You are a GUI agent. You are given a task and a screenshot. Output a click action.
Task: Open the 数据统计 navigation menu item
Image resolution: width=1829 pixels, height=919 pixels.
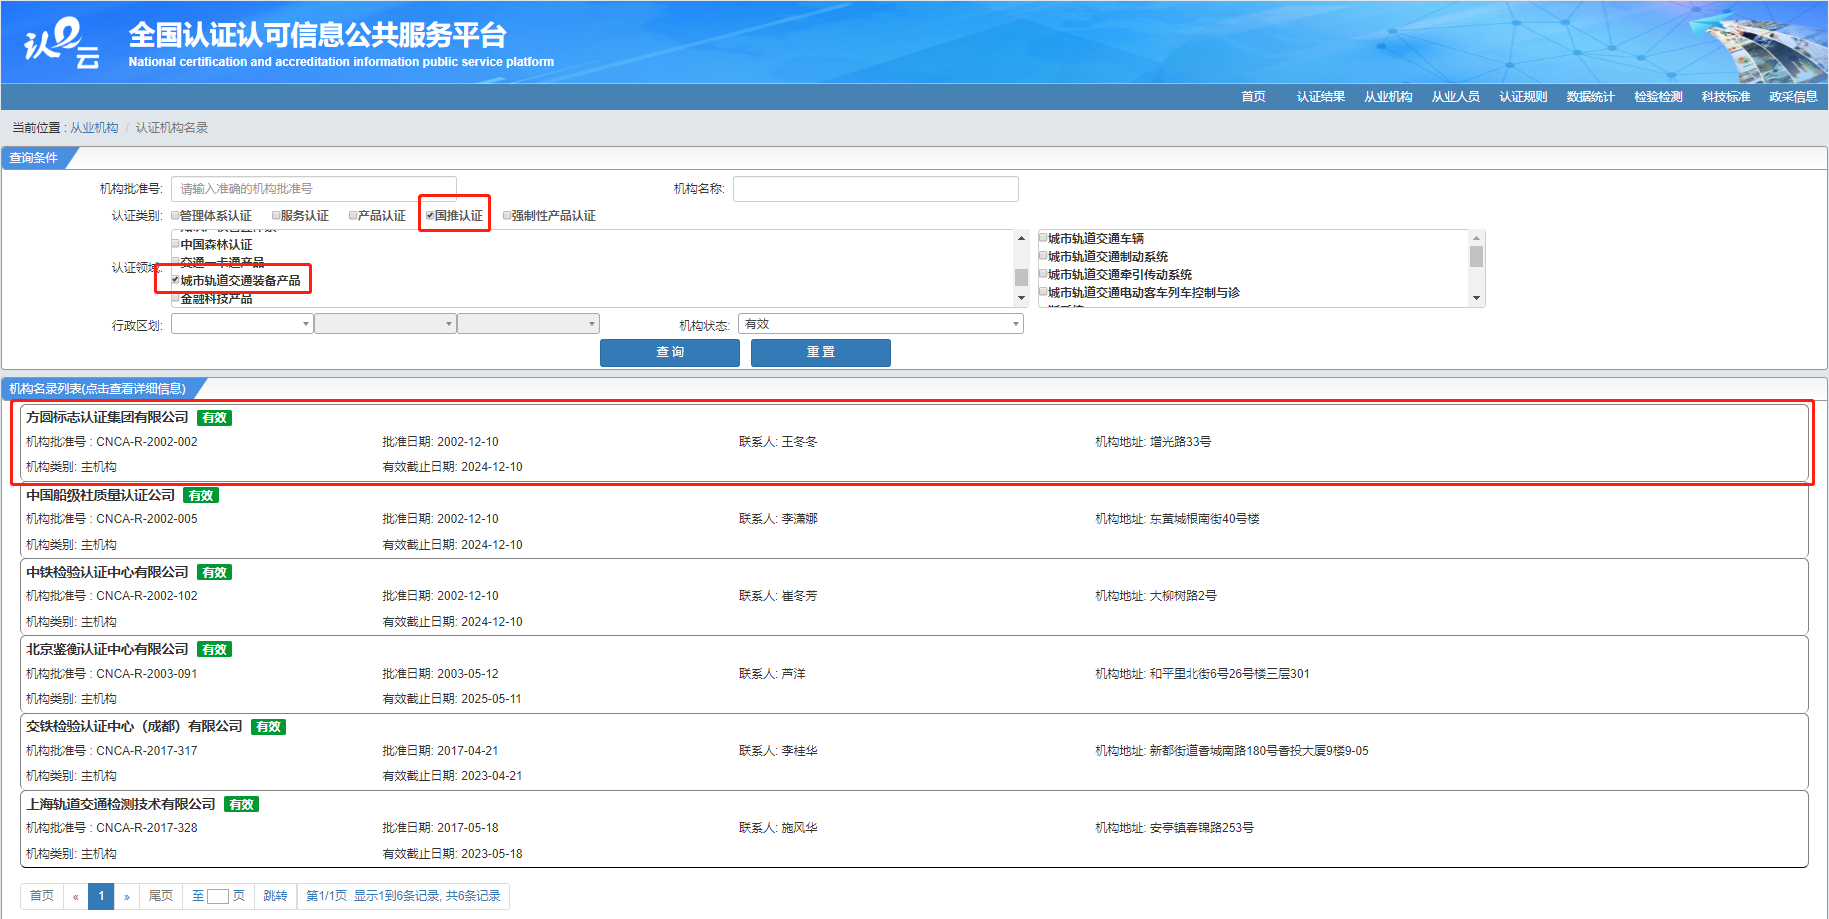tap(1590, 97)
